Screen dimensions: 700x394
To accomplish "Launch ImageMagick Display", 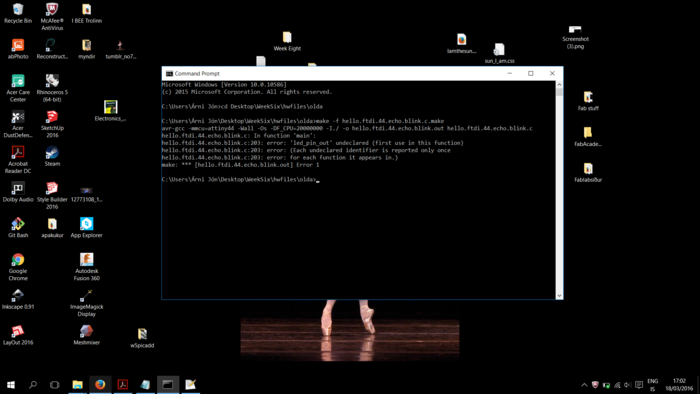I will tap(87, 302).
